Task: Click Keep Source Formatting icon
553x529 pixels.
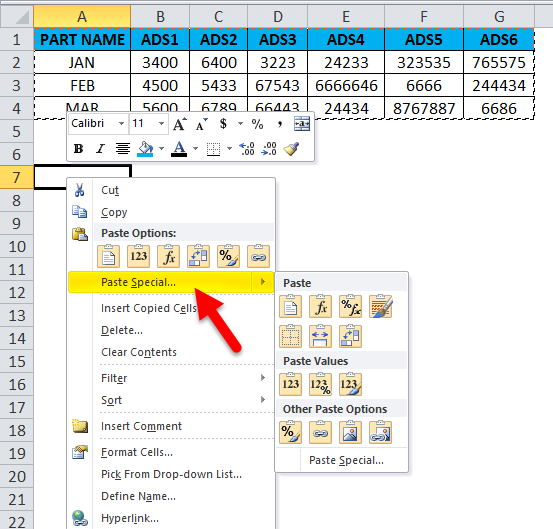Action: click(x=380, y=306)
